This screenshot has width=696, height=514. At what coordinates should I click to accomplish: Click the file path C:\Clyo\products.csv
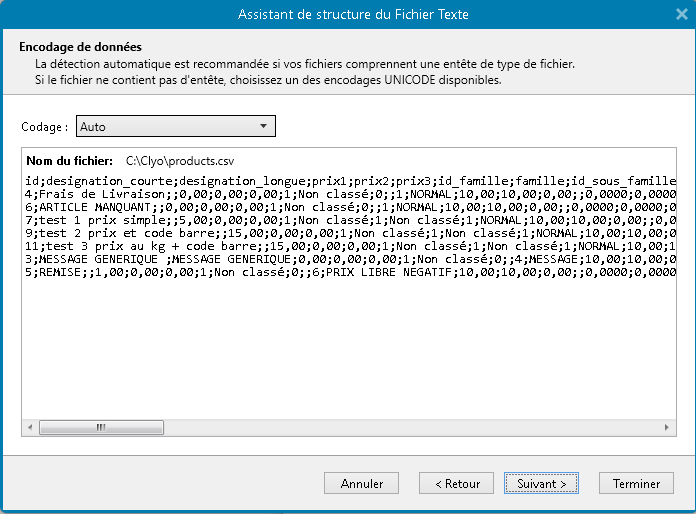coord(179,160)
